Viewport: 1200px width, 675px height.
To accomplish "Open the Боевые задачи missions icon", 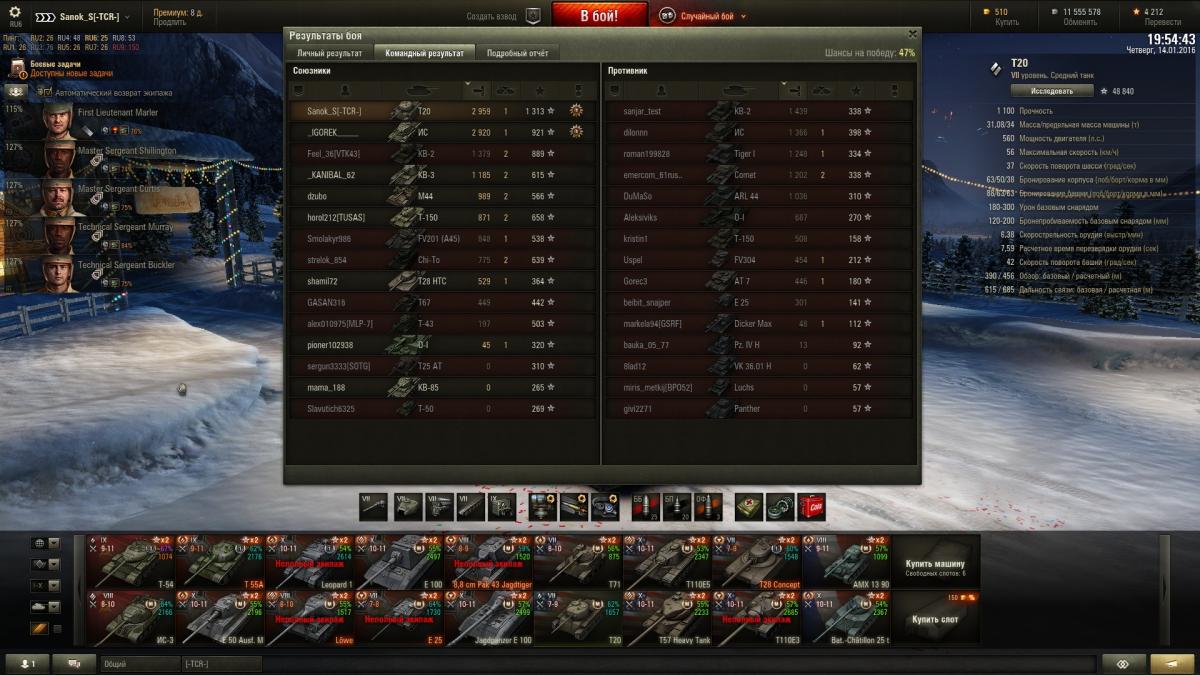I will 17,67.
